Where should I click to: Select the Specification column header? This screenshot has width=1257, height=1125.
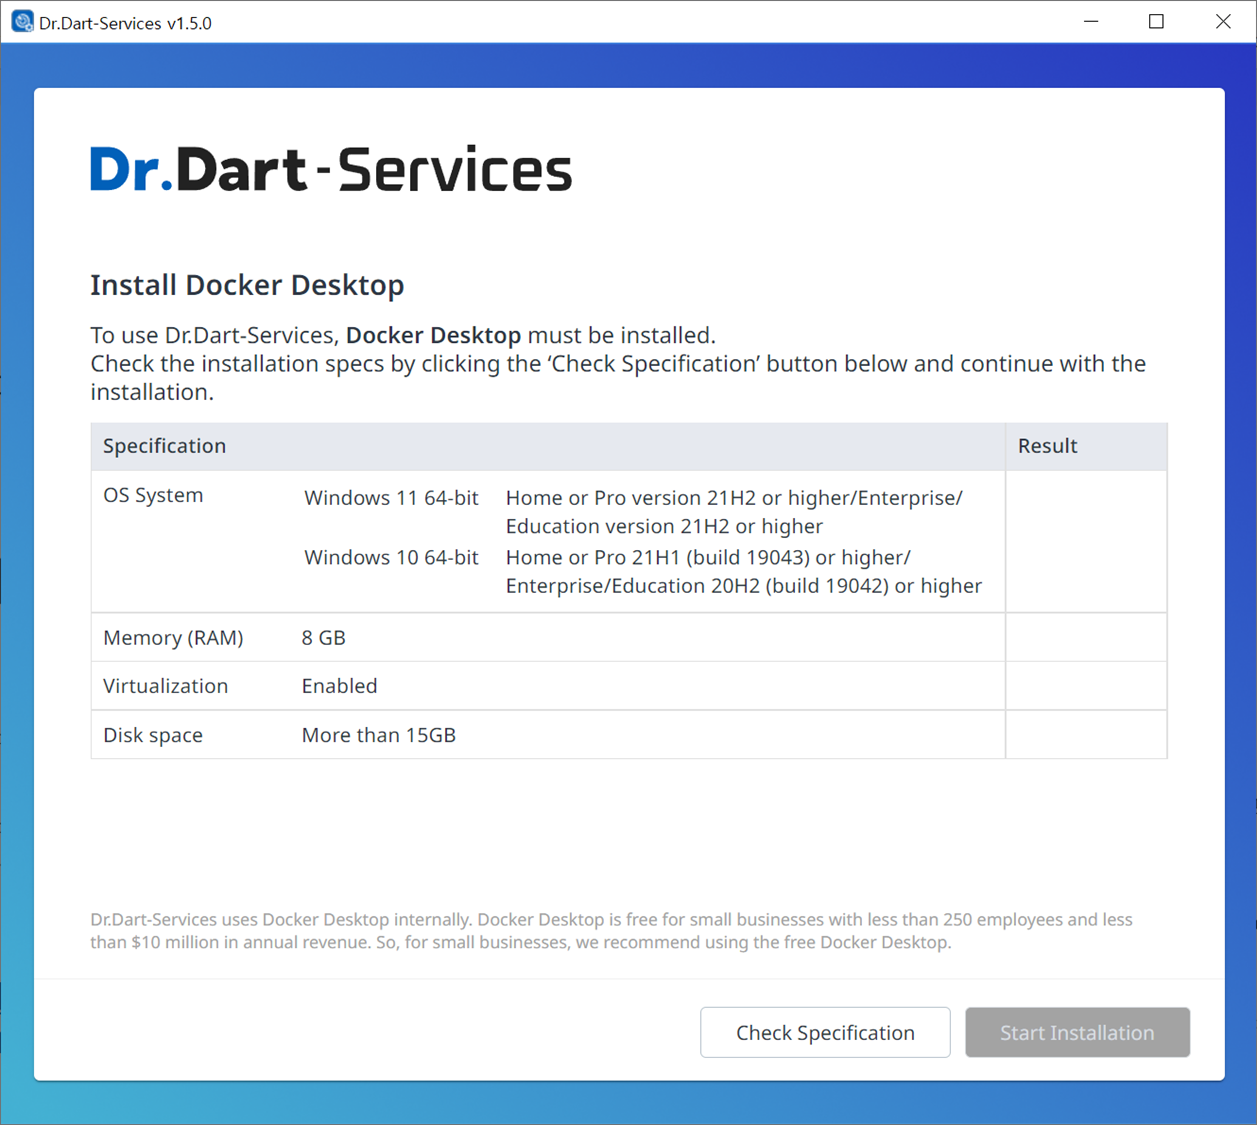(165, 446)
